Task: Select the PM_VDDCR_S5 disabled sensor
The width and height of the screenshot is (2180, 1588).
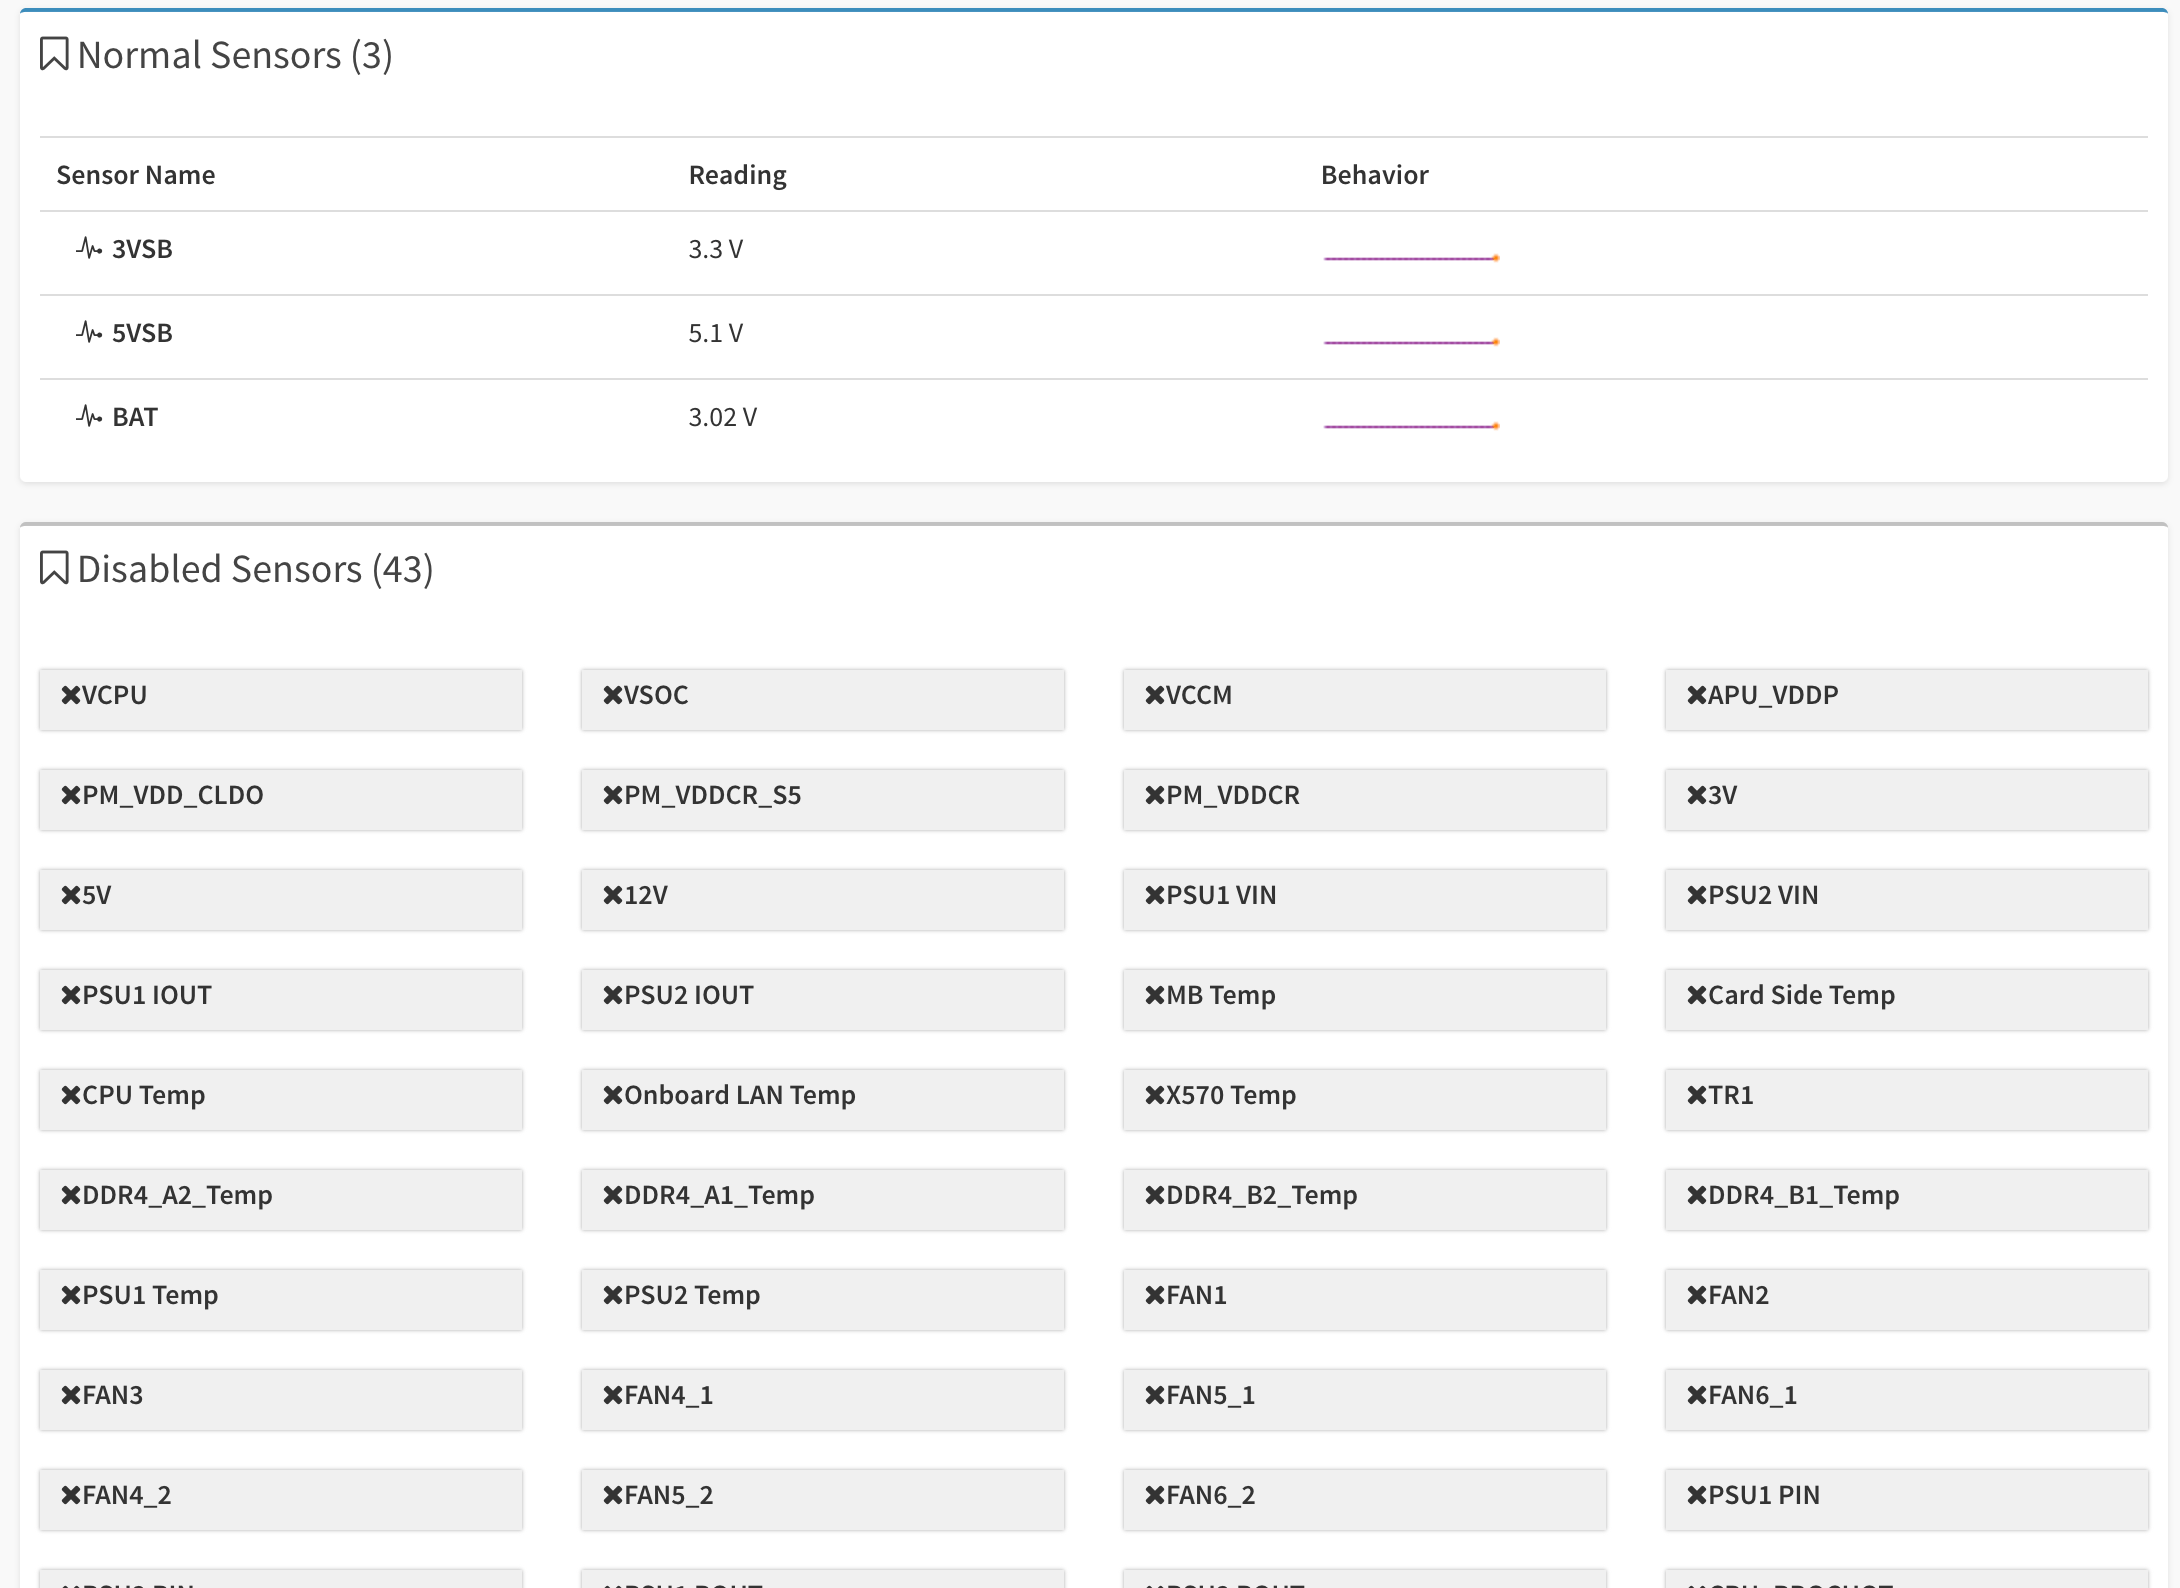Action: click(822, 799)
